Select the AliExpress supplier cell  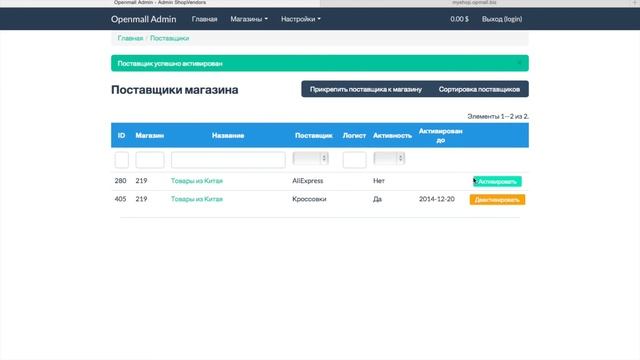307,180
